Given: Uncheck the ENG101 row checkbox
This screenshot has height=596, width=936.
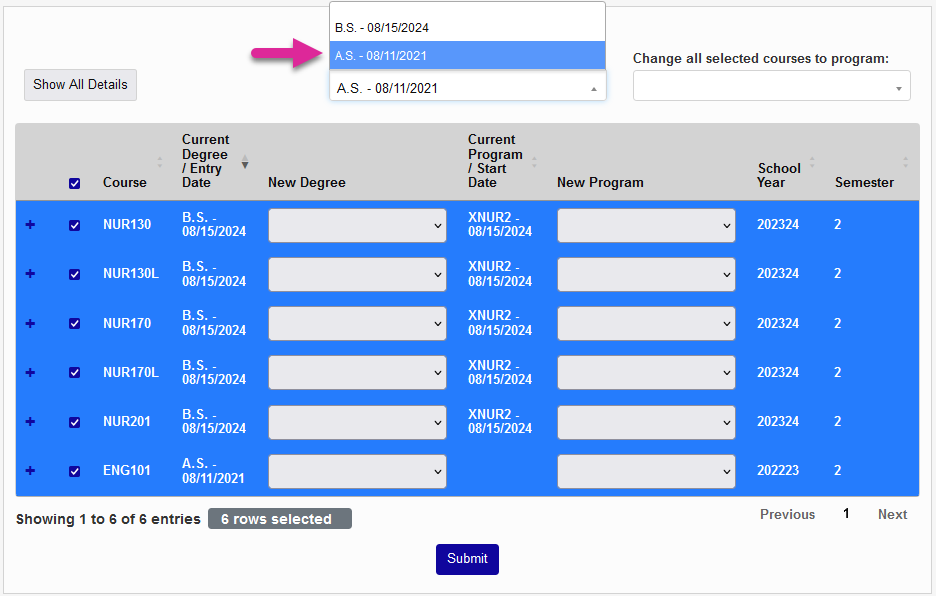Looking at the screenshot, I should [x=75, y=471].
